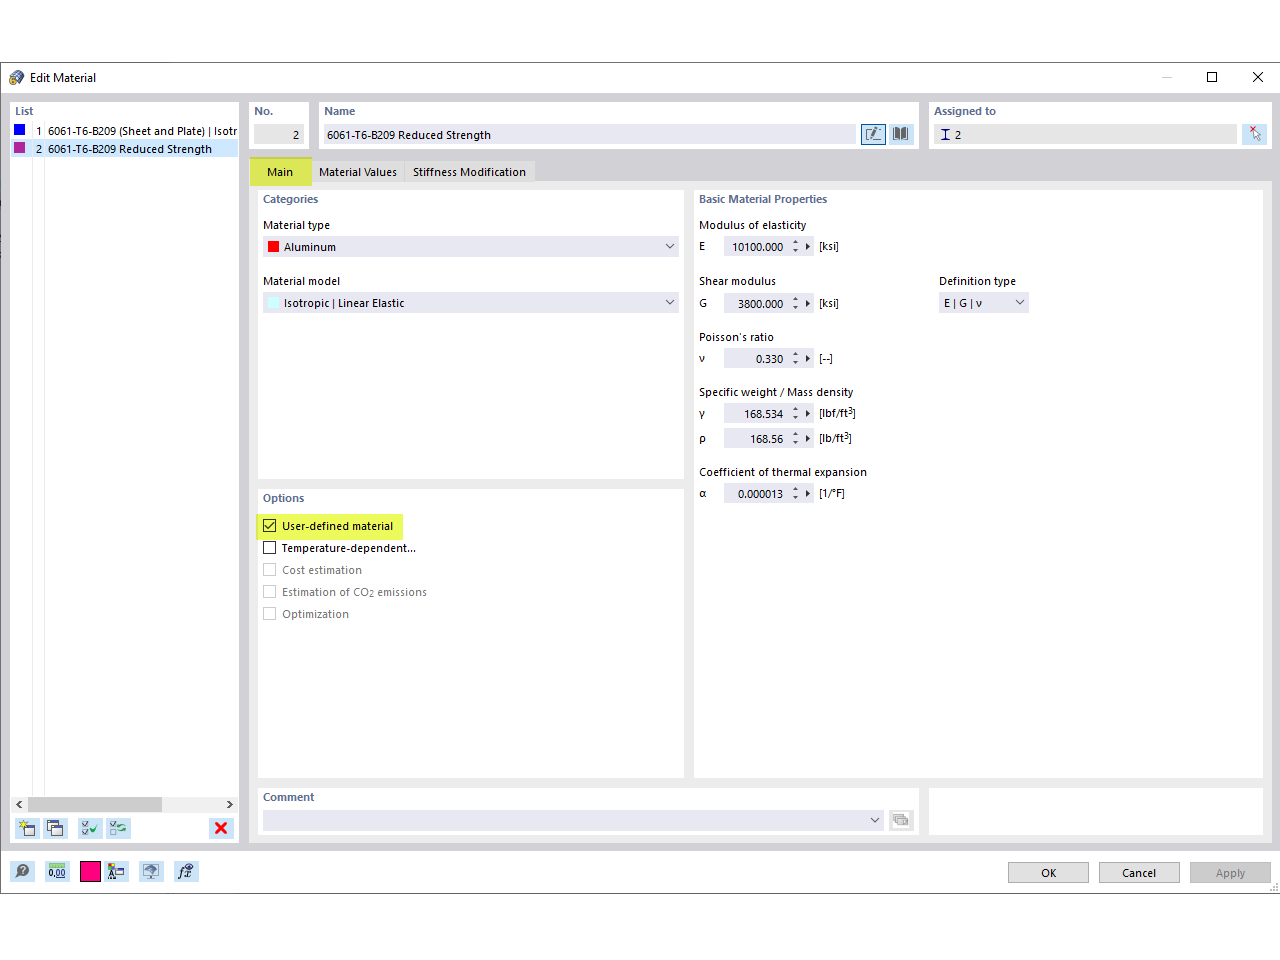Click Estimation of CO2 emissions checkbox
The width and height of the screenshot is (1280, 960).
click(x=270, y=592)
